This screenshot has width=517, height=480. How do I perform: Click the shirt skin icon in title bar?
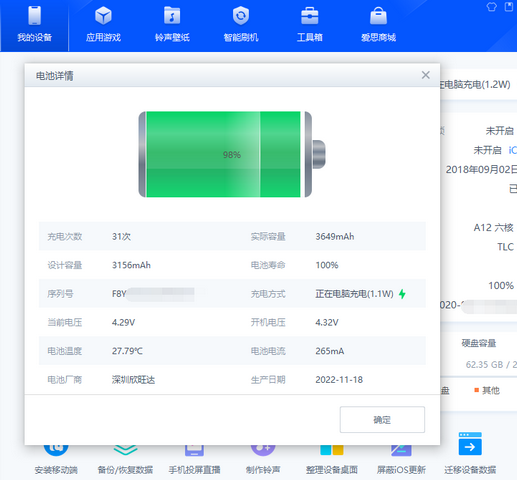(x=491, y=7)
